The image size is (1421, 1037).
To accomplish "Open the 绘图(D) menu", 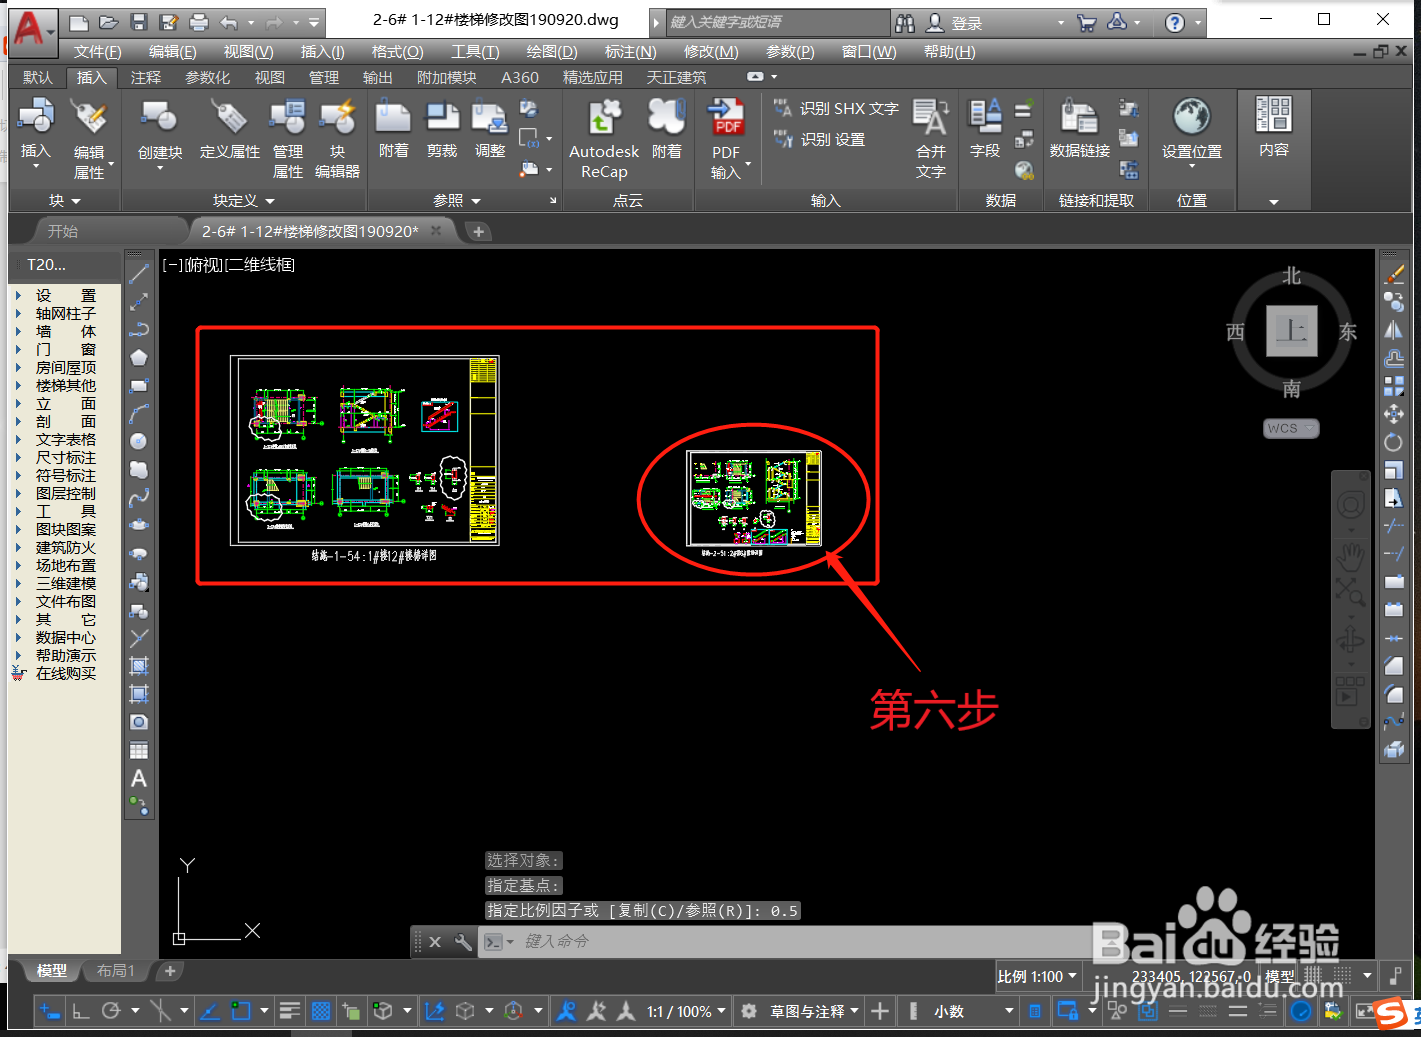I will point(552,52).
